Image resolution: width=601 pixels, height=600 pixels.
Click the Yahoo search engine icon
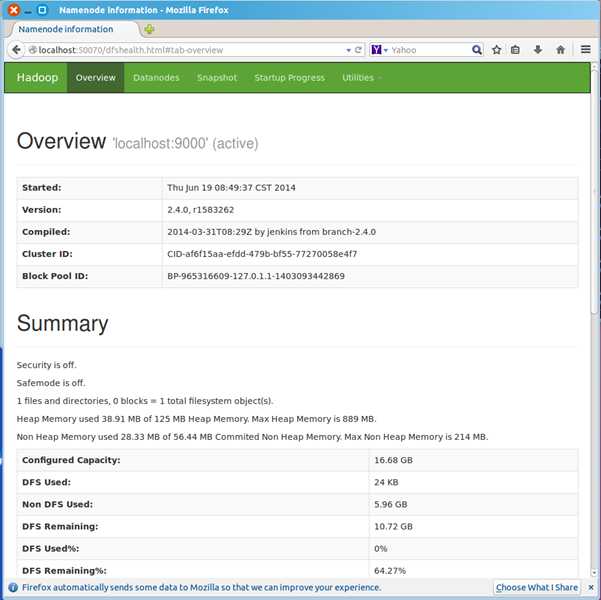(376, 49)
